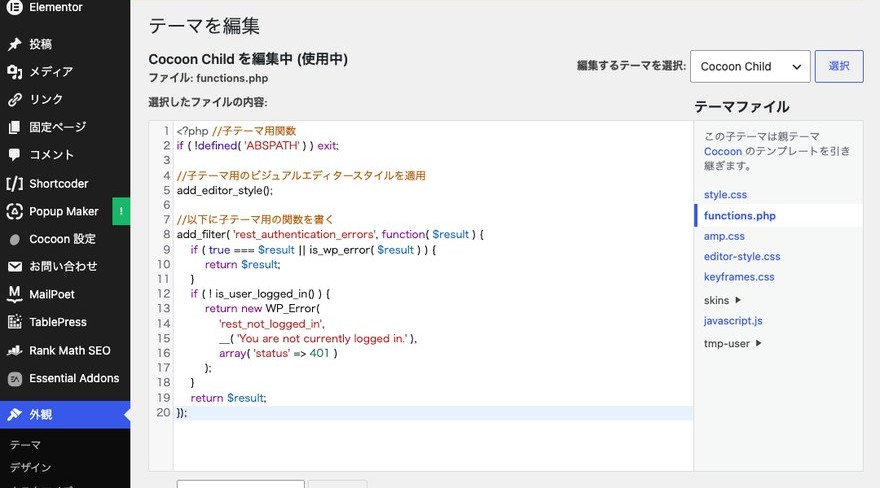Click the Shortcoder bracket icon
Screen dimensions: 880x488
tap(15, 183)
